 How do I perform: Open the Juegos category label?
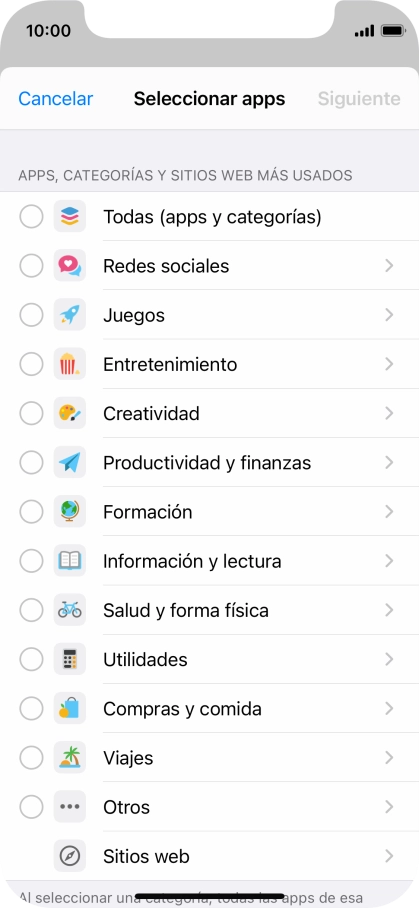(134, 316)
